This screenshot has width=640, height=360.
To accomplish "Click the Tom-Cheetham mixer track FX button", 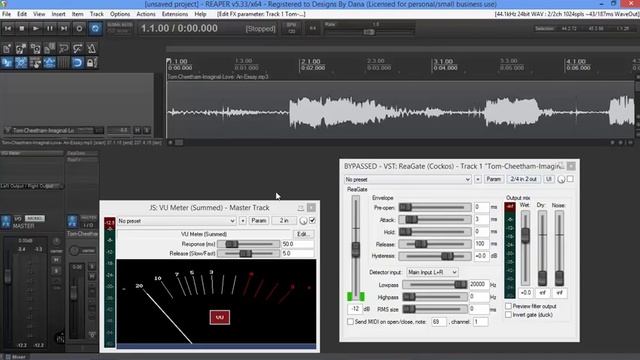I will tap(72, 222).
